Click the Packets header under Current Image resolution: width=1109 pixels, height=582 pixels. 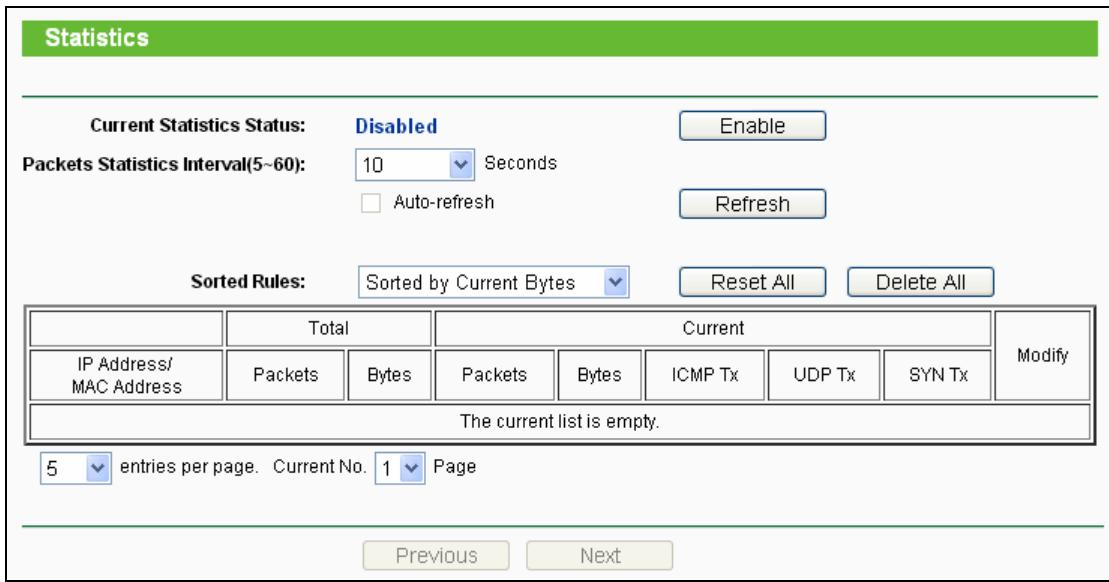click(494, 375)
